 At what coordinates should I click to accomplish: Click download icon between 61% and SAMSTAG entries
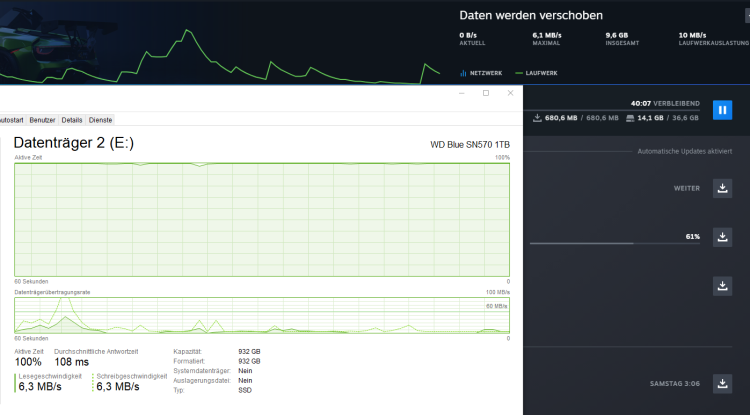(722, 286)
